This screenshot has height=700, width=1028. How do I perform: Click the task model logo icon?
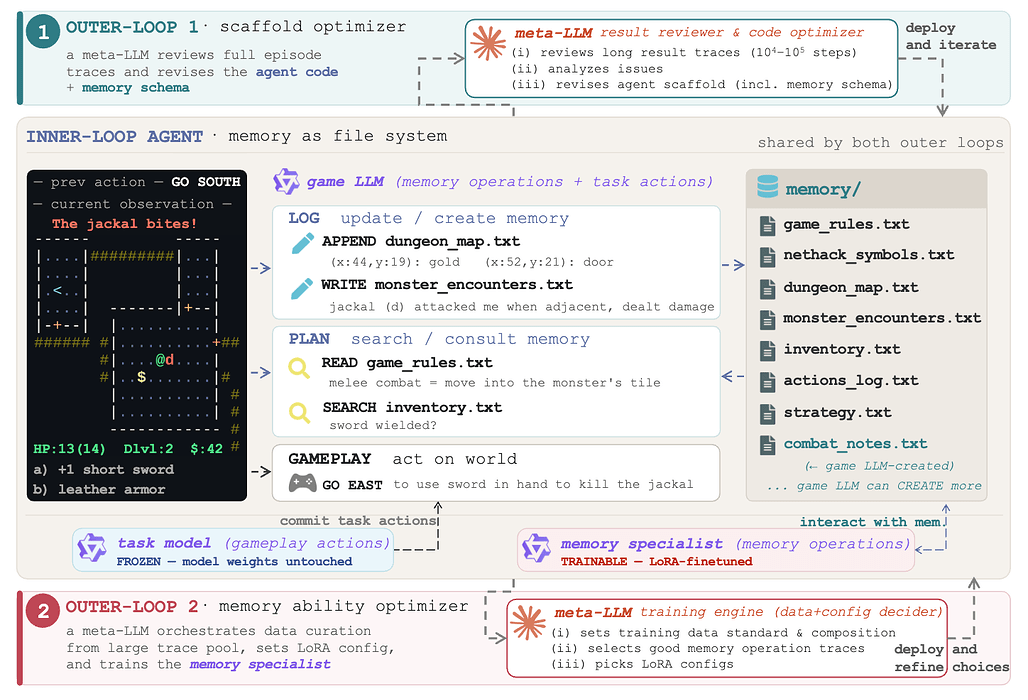click(92, 548)
